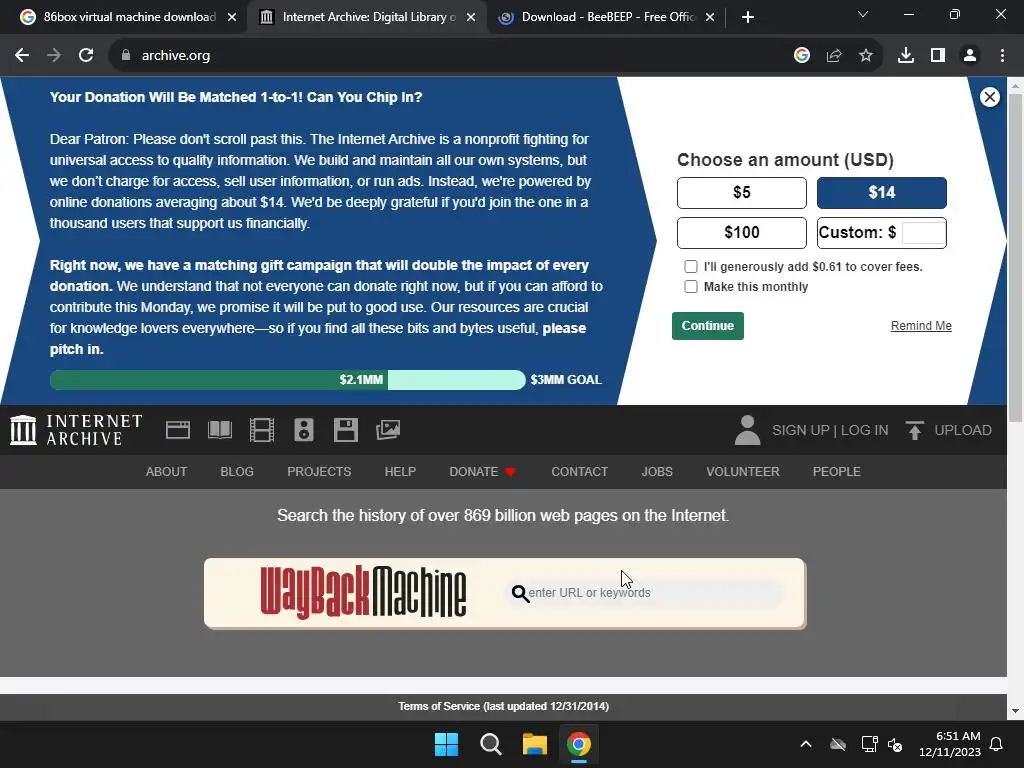Show hidden system tray icons
This screenshot has width=1024, height=768.
pos(806,744)
